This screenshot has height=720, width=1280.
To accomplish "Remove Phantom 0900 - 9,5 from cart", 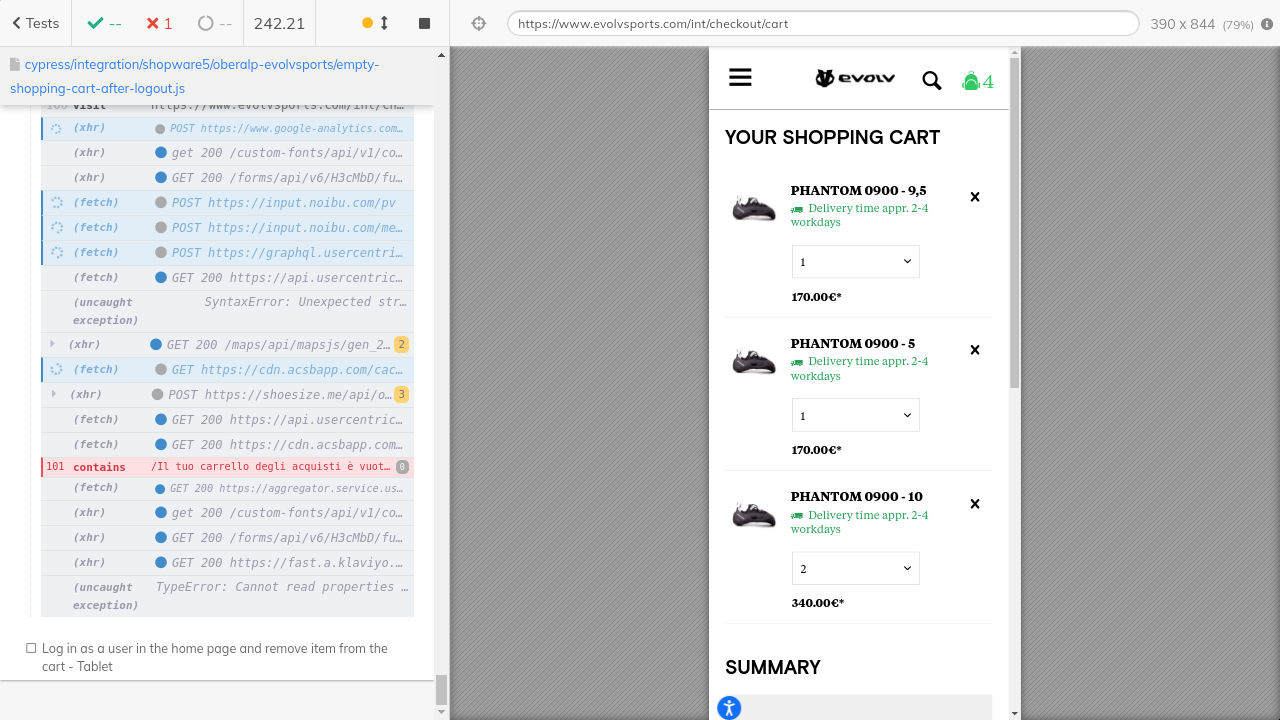I will coord(975,197).
